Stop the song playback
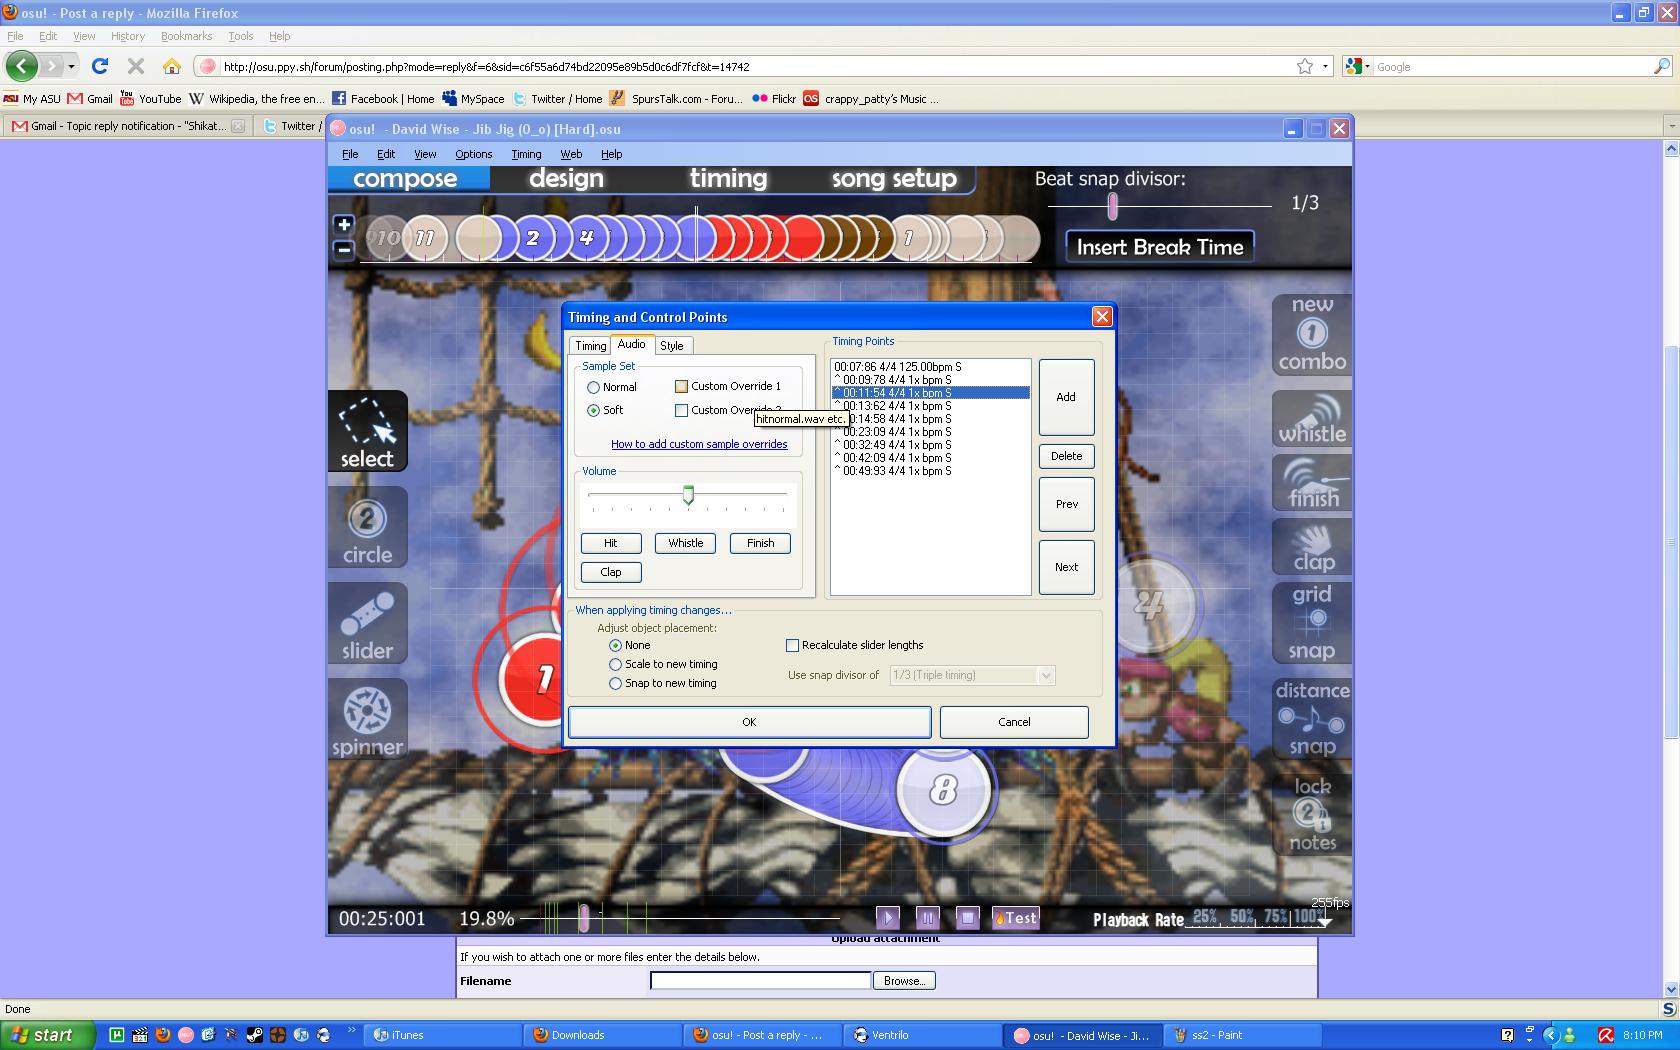 [x=967, y=917]
